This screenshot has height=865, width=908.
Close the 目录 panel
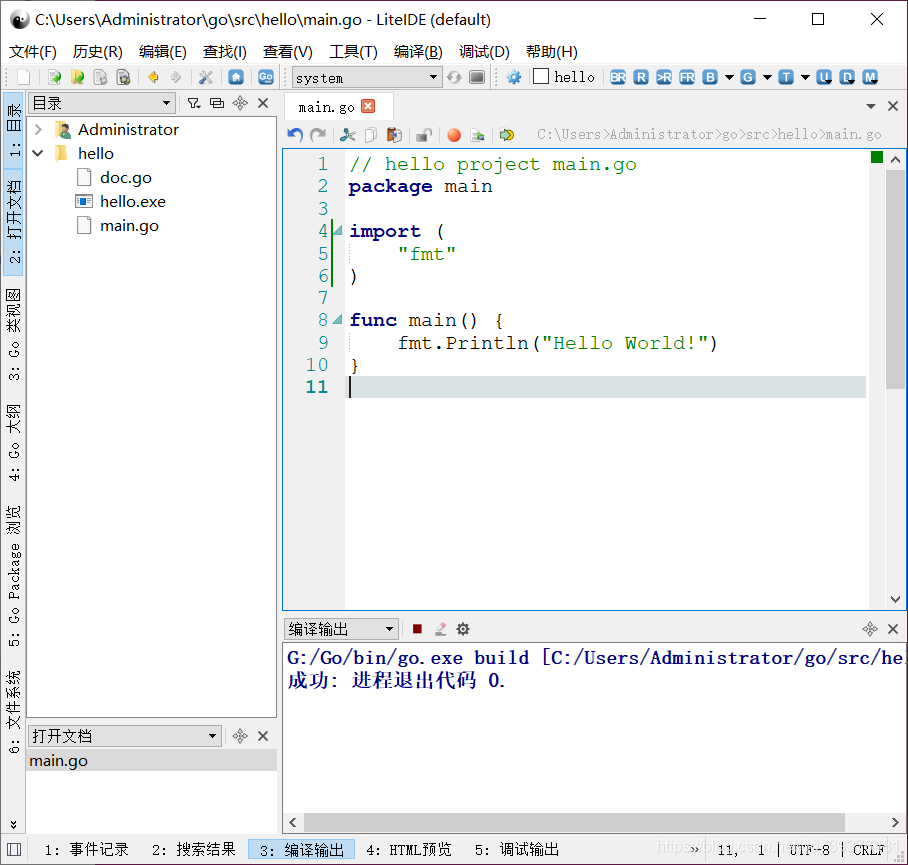click(x=263, y=103)
